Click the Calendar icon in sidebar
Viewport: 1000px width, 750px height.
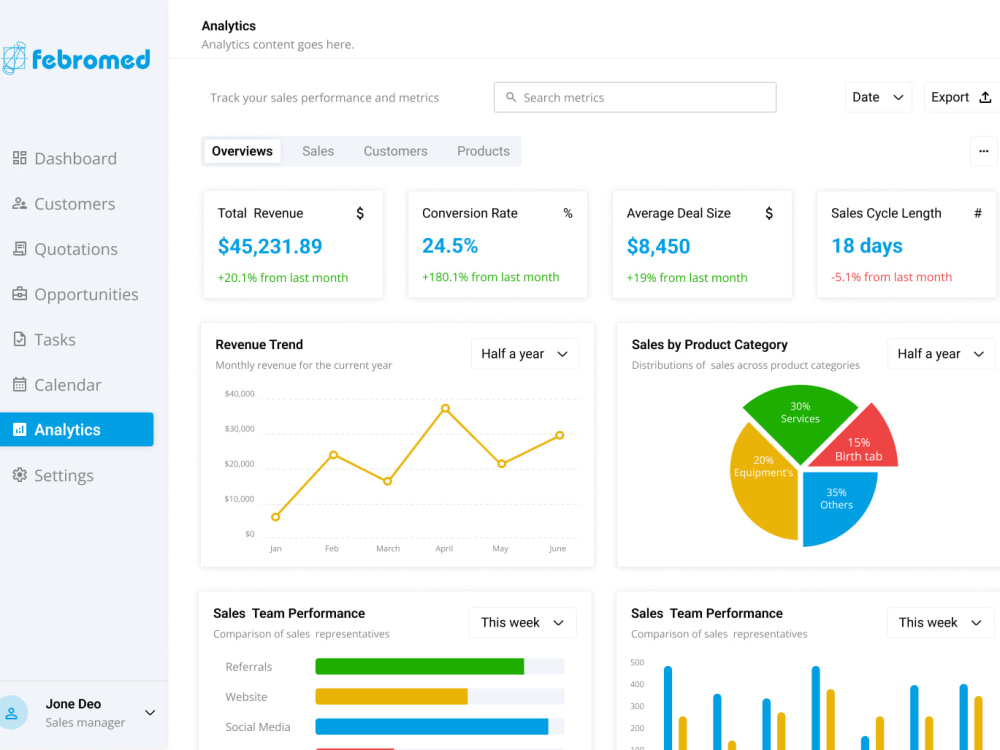pyautogui.click(x=20, y=385)
